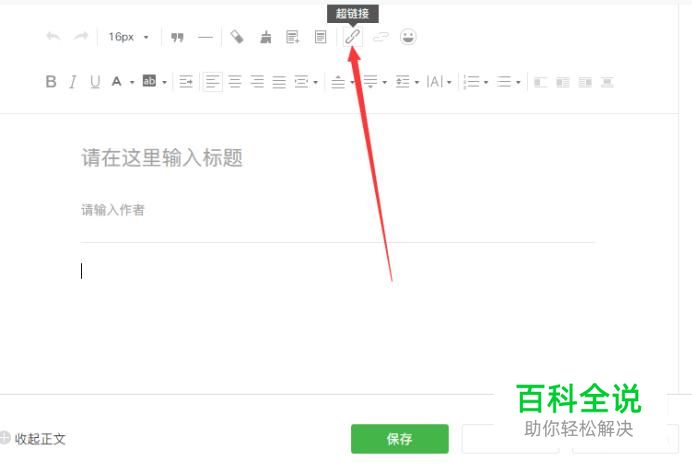692x473 pixels.
Task: Click into the article body text area
Action: point(338,318)
